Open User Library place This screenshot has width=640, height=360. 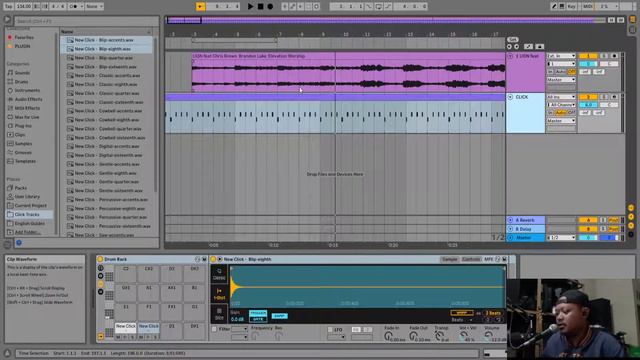click(27, 197)
